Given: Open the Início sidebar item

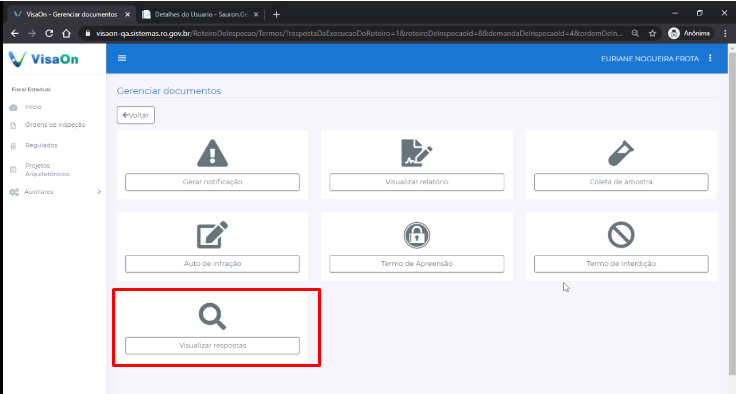Looking at the screenshot, I should (33, 107).
